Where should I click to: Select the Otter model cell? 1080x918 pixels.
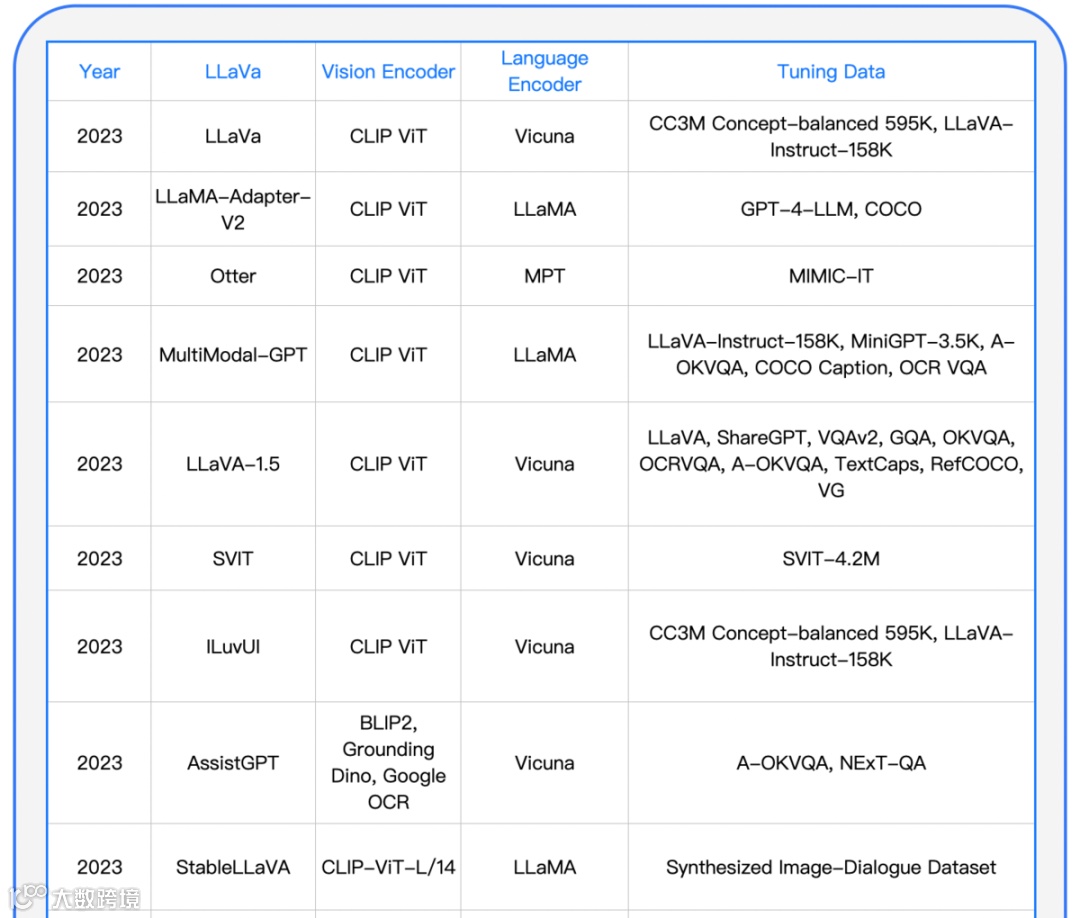pyautogui.click(x=233, y=276)
